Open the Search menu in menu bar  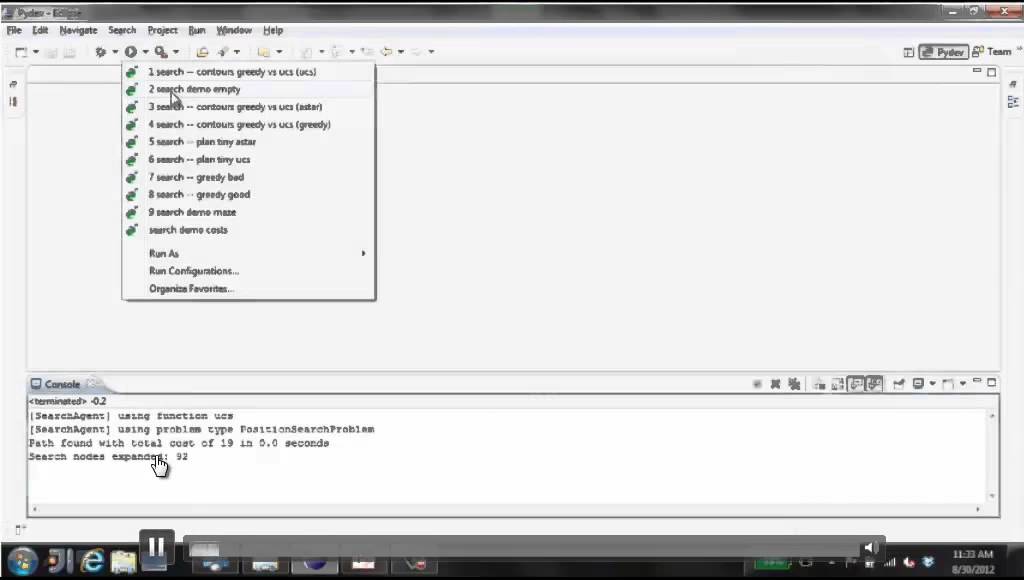click(x=122, y=30)
